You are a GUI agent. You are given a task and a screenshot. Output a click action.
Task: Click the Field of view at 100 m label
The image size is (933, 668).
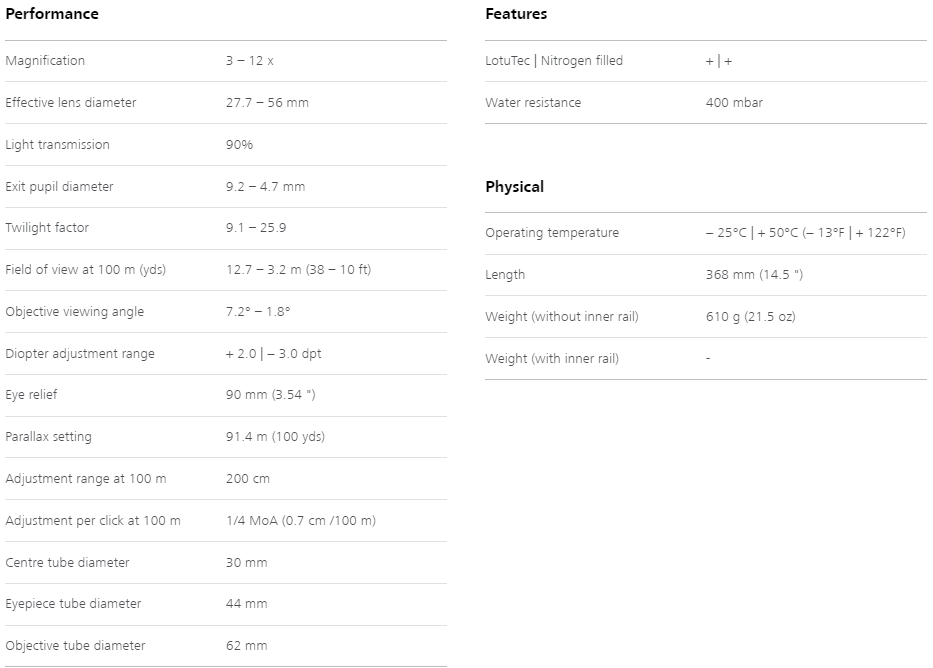click(86, 269)
